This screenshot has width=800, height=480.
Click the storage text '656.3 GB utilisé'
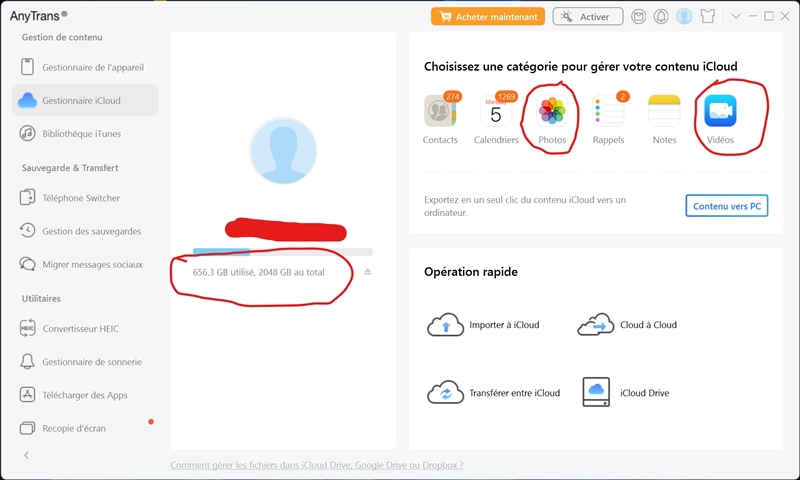(223, 272)
